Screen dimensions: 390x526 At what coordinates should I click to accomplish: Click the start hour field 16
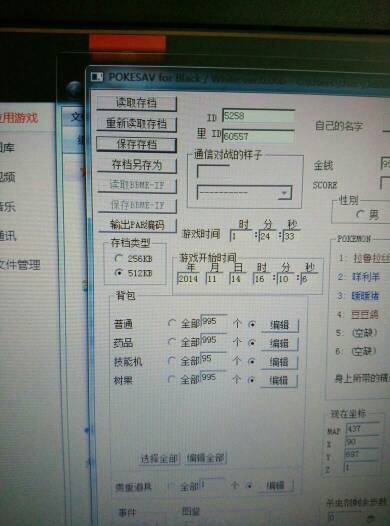[x=262, y=279]
